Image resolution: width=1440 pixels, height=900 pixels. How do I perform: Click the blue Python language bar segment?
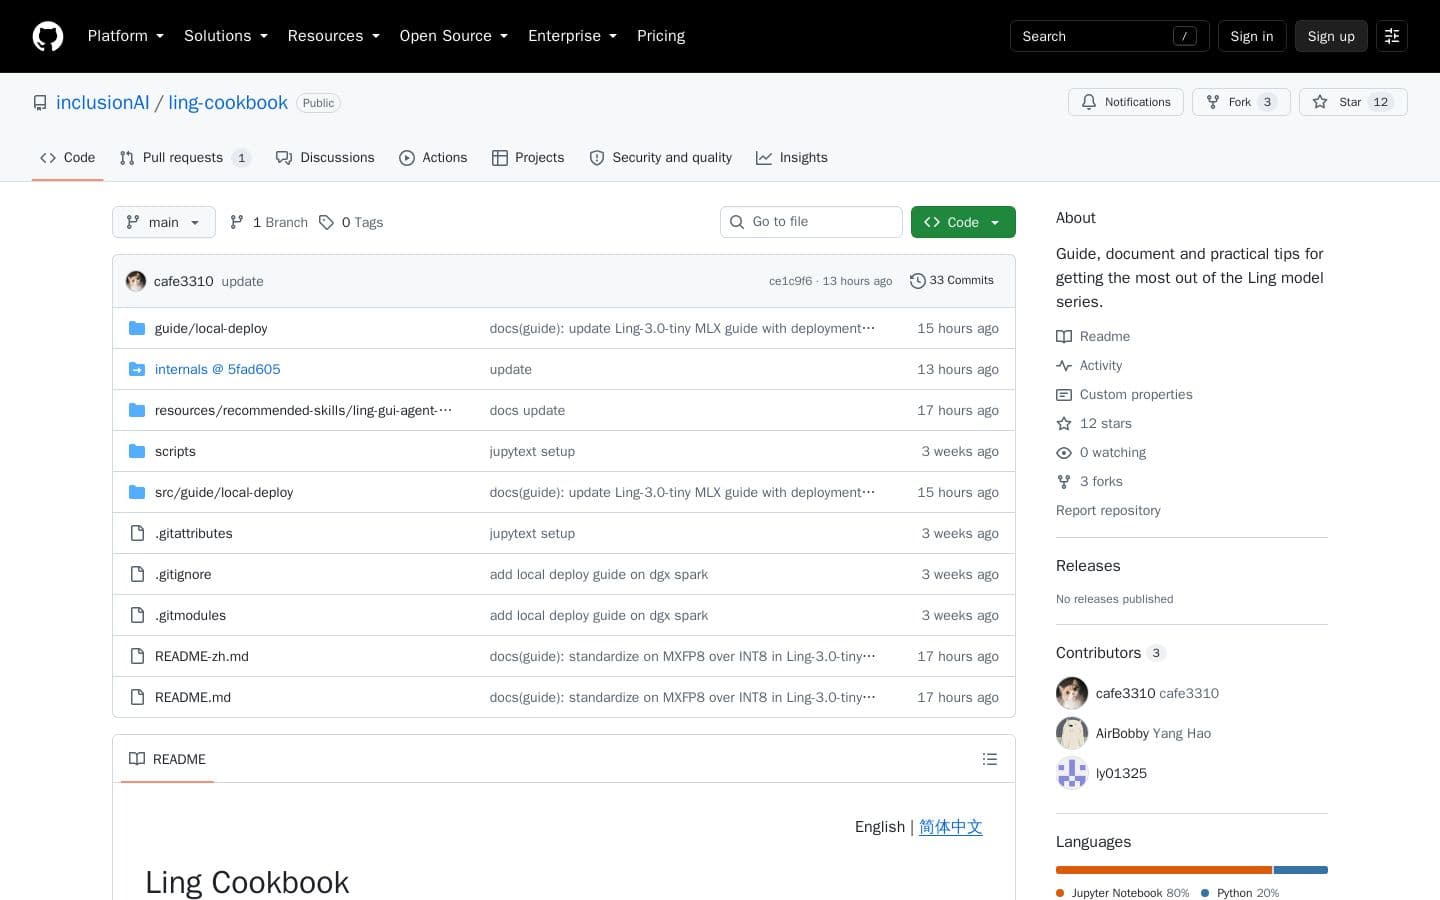pos(1301,870)
